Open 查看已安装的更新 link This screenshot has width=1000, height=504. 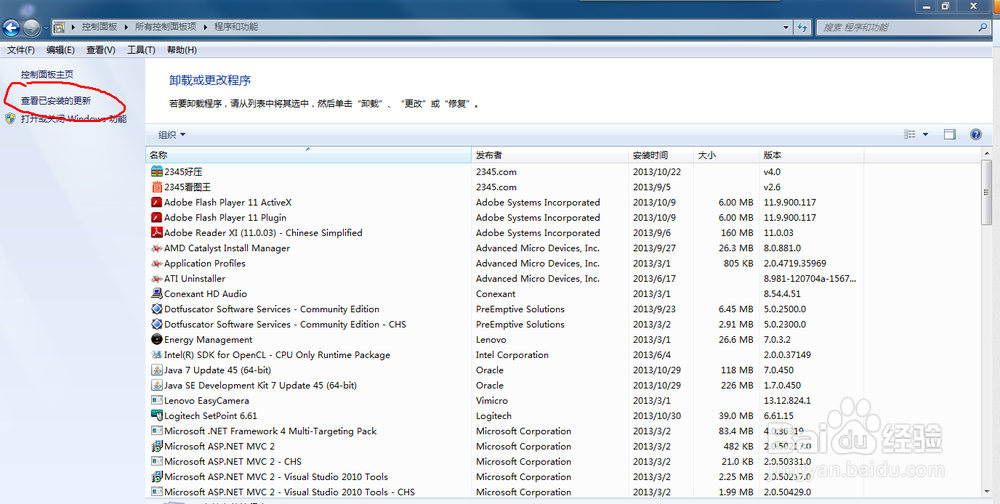pyautogui.click(x=55, y=101)
